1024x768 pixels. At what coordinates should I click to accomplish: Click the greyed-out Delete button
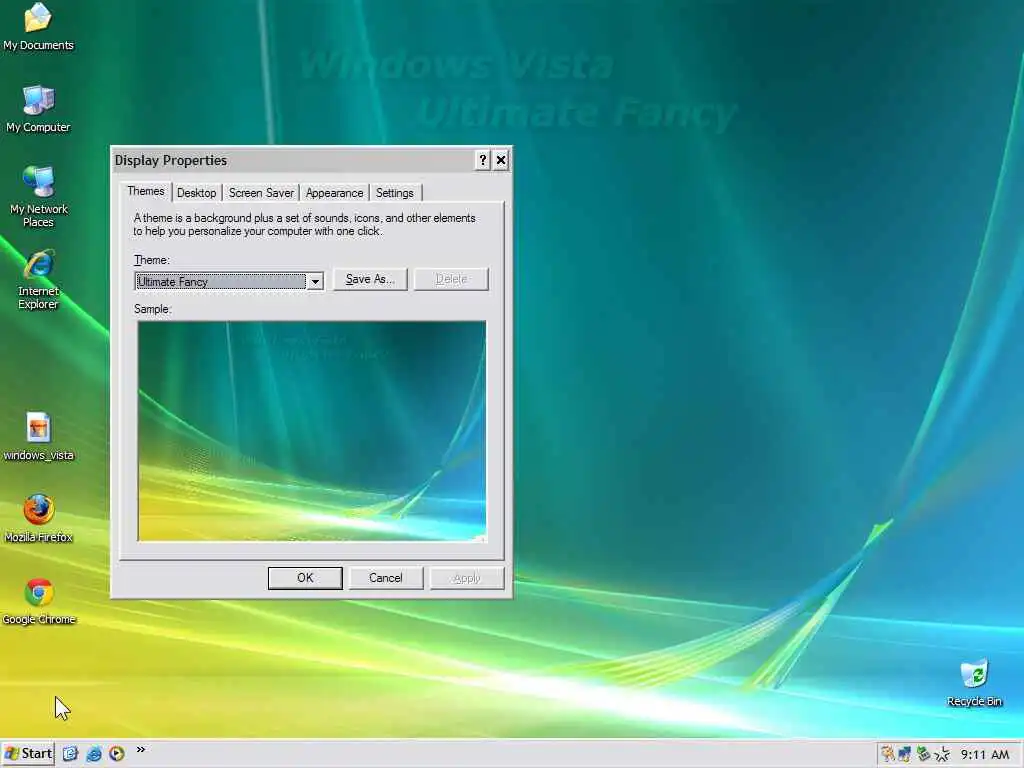coord(451,279)
